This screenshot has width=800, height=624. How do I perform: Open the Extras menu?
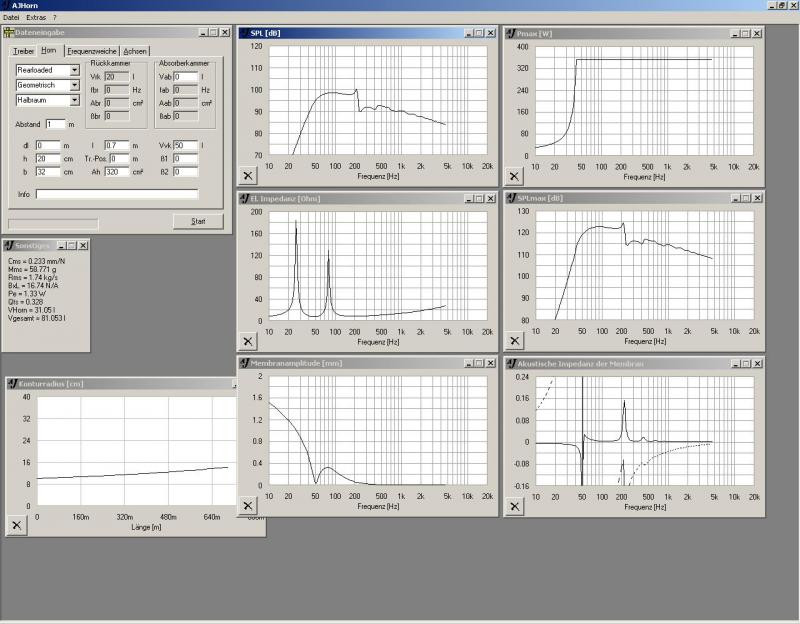click(x=36, y=18)
